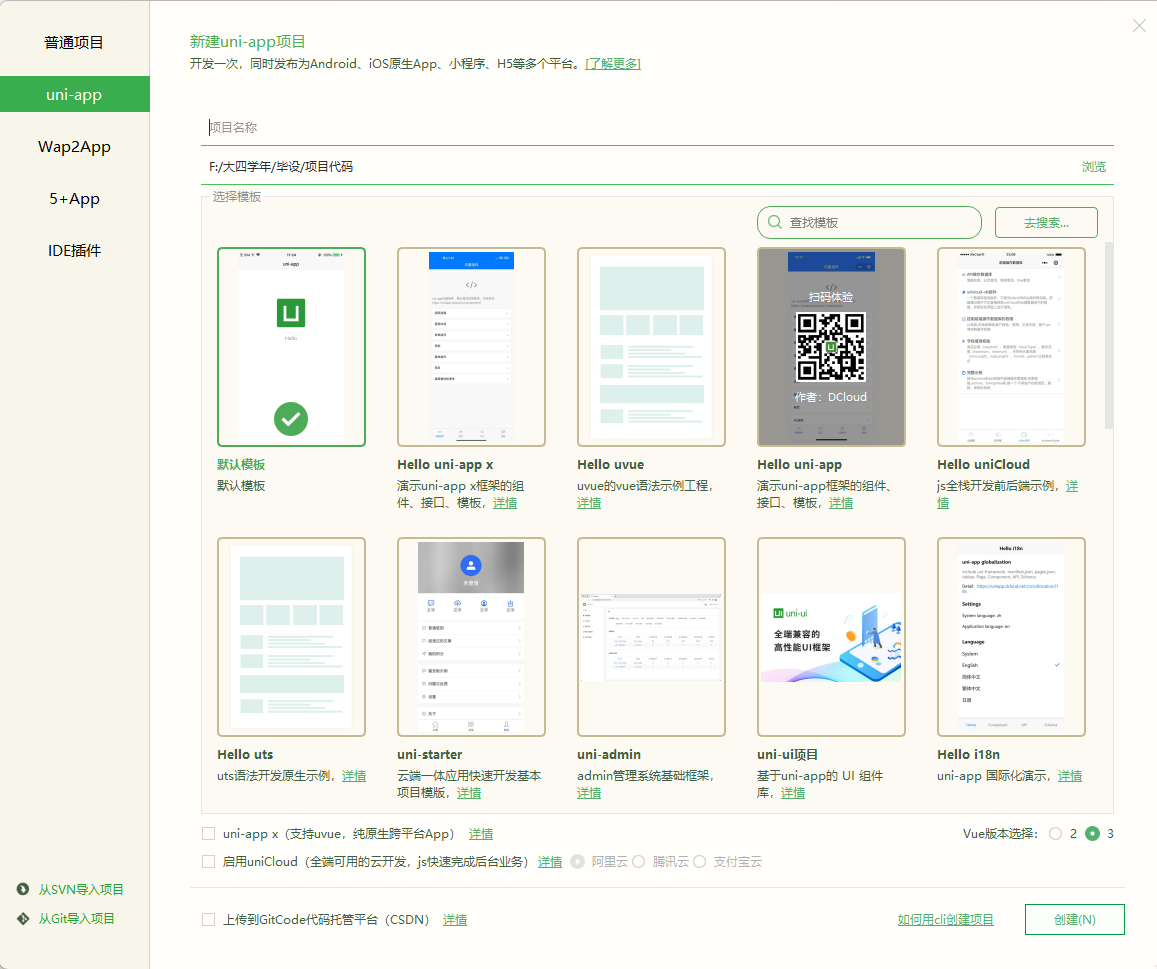The height and width of the screenshot is (969, 1157).
Task: Click the uni-starter title text
Action: 429,754
